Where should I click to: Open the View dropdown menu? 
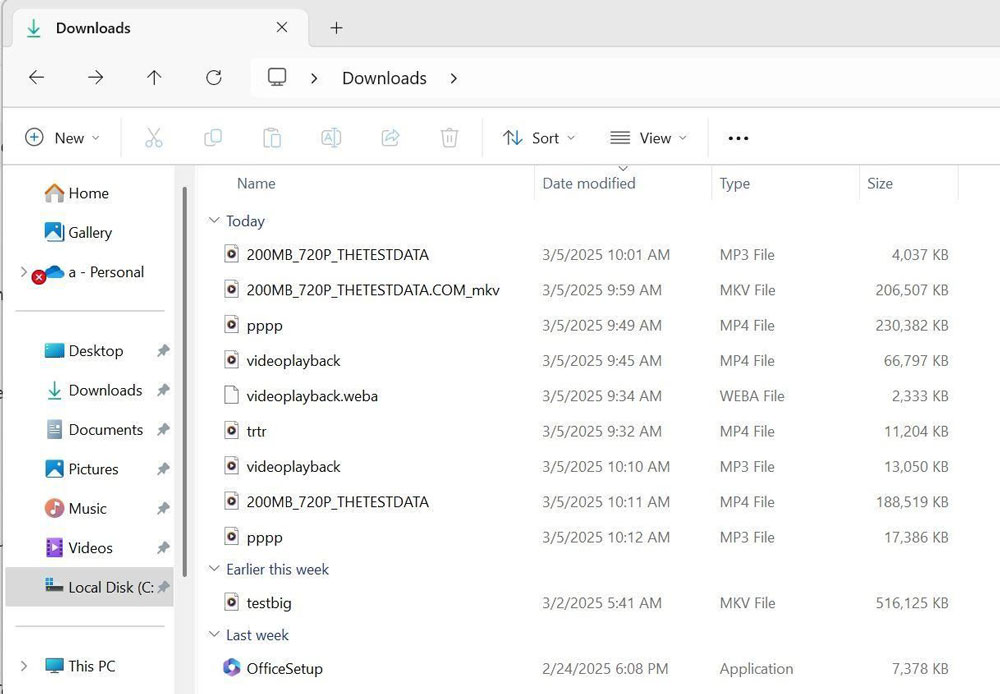point(649,138)
